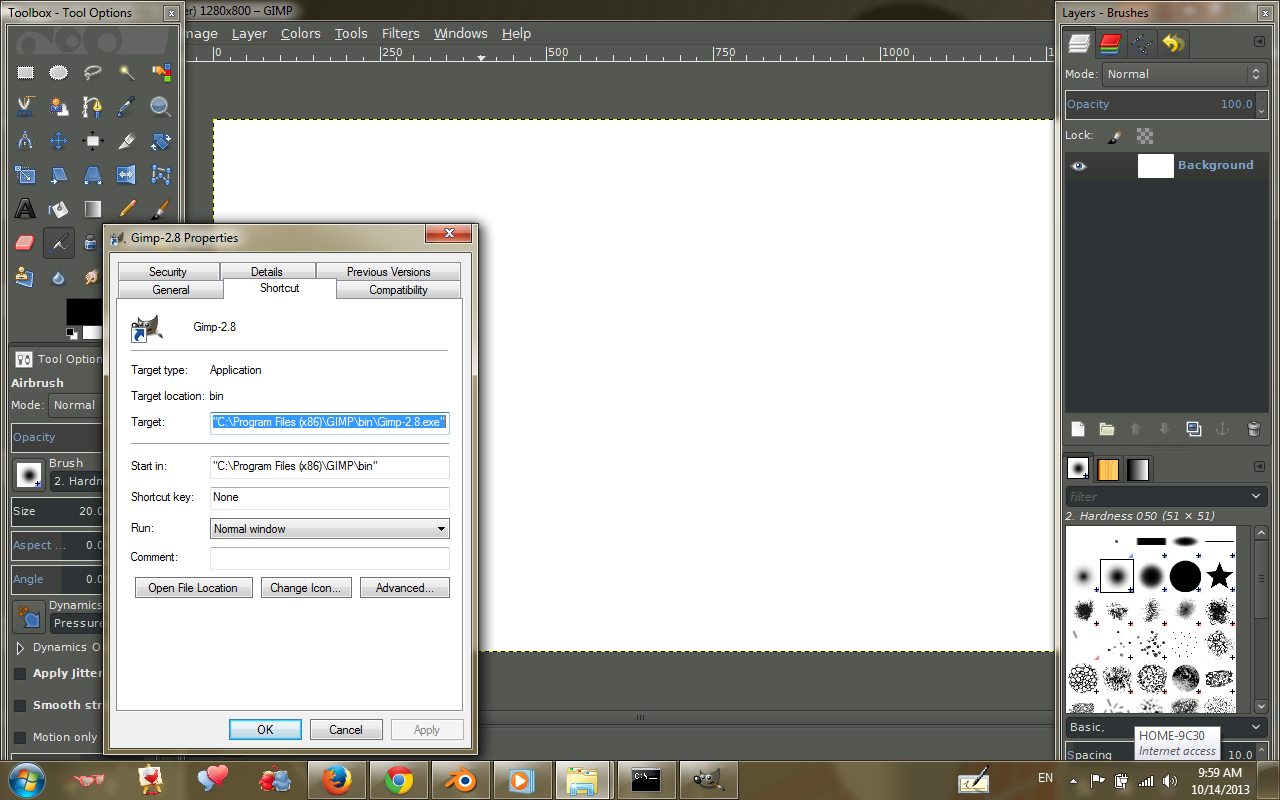Select the Flip tool
This screenshot has width=1280, height=800.
pyautogui.click(x=127, y=175)
